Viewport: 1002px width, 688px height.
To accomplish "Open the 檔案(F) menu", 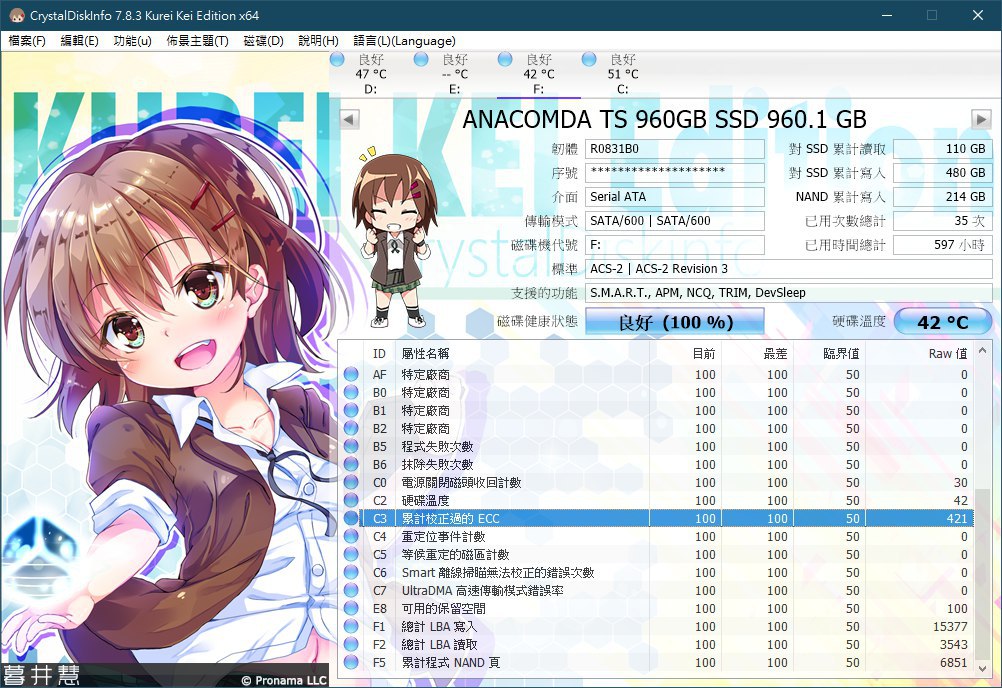I will 27,41.
